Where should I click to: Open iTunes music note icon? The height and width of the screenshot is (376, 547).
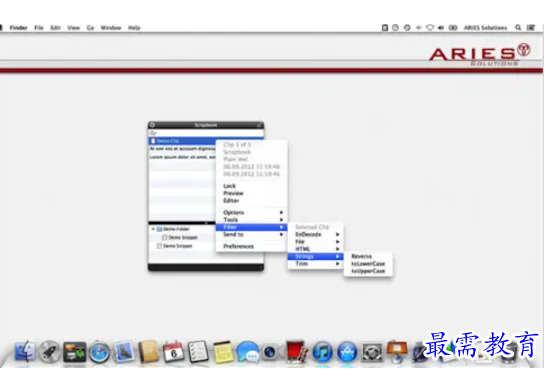click(x=322, y=351)
